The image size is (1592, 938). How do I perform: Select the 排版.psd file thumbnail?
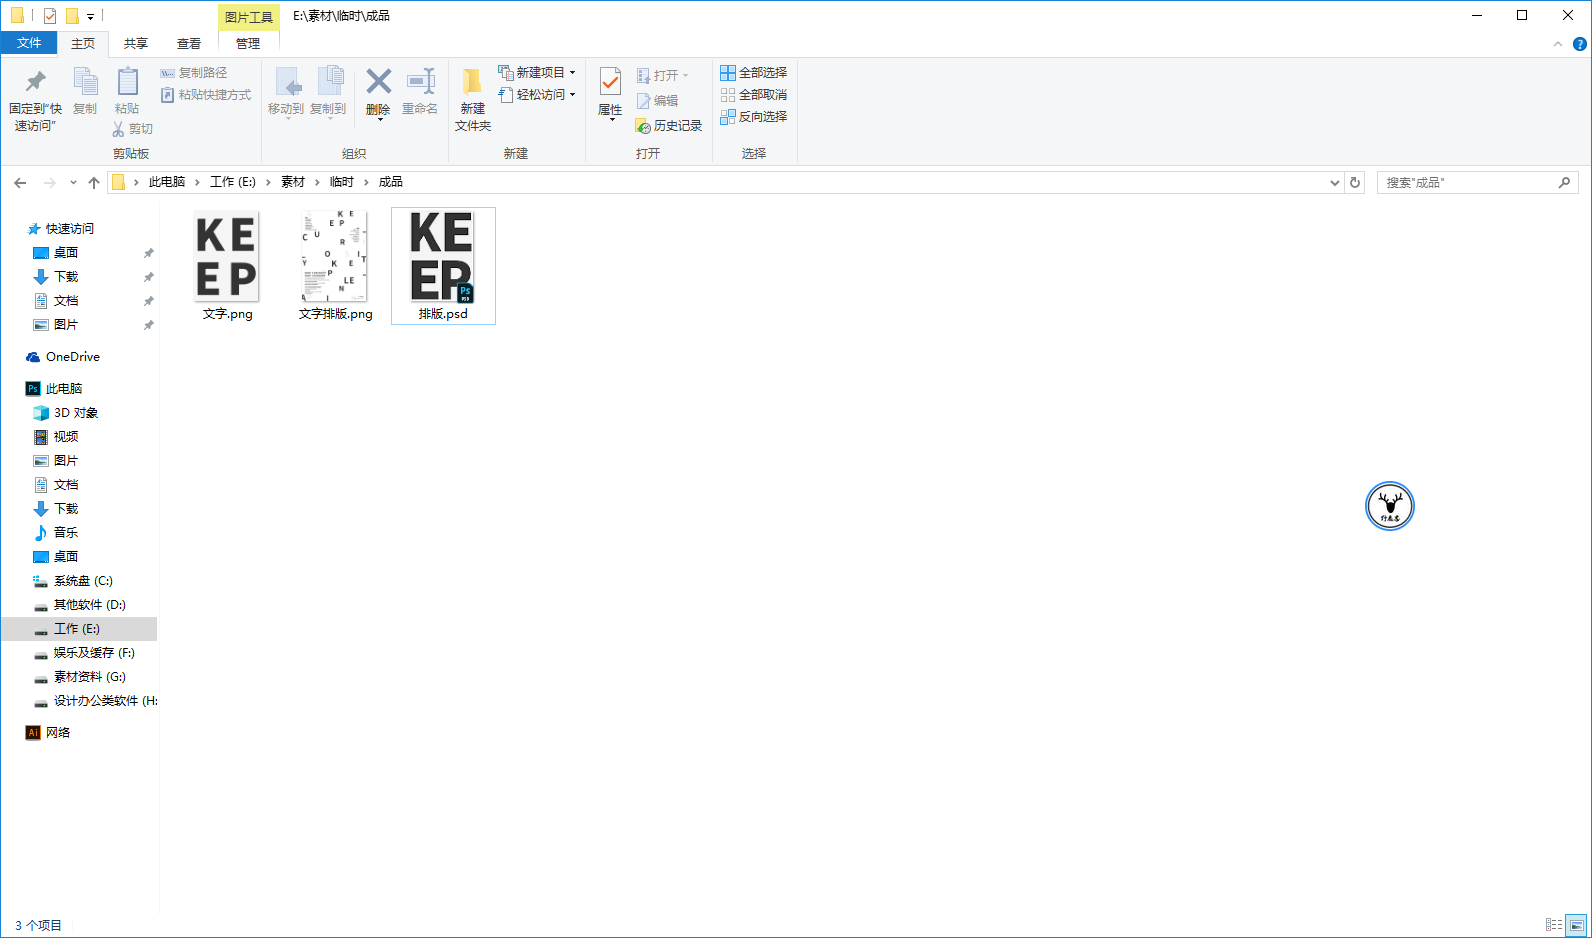click(442, 258)
